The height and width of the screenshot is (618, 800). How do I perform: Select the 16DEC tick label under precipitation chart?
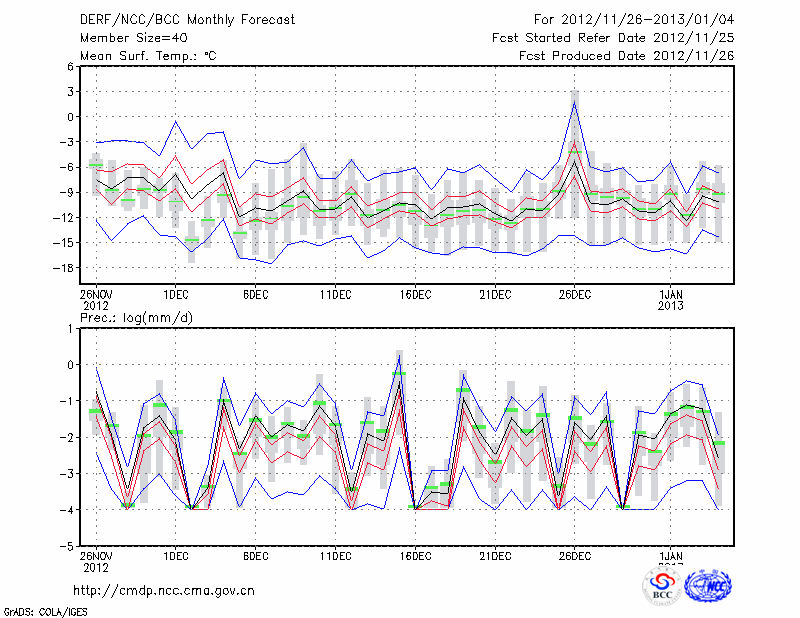point(415,556)
